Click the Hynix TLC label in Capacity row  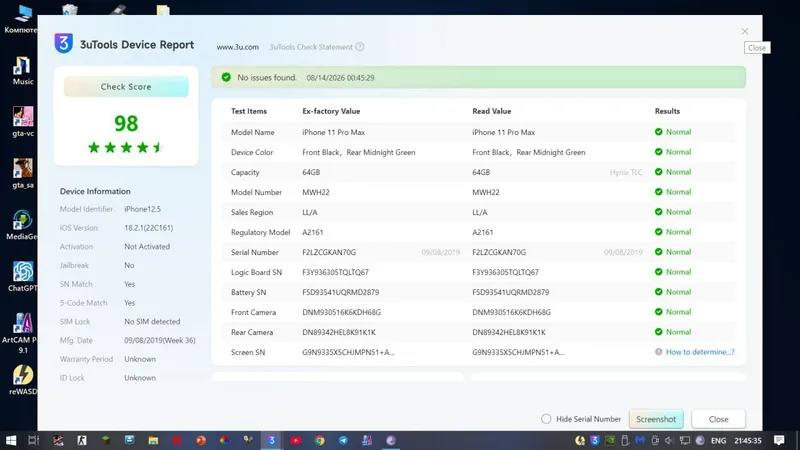click(626, 172)
